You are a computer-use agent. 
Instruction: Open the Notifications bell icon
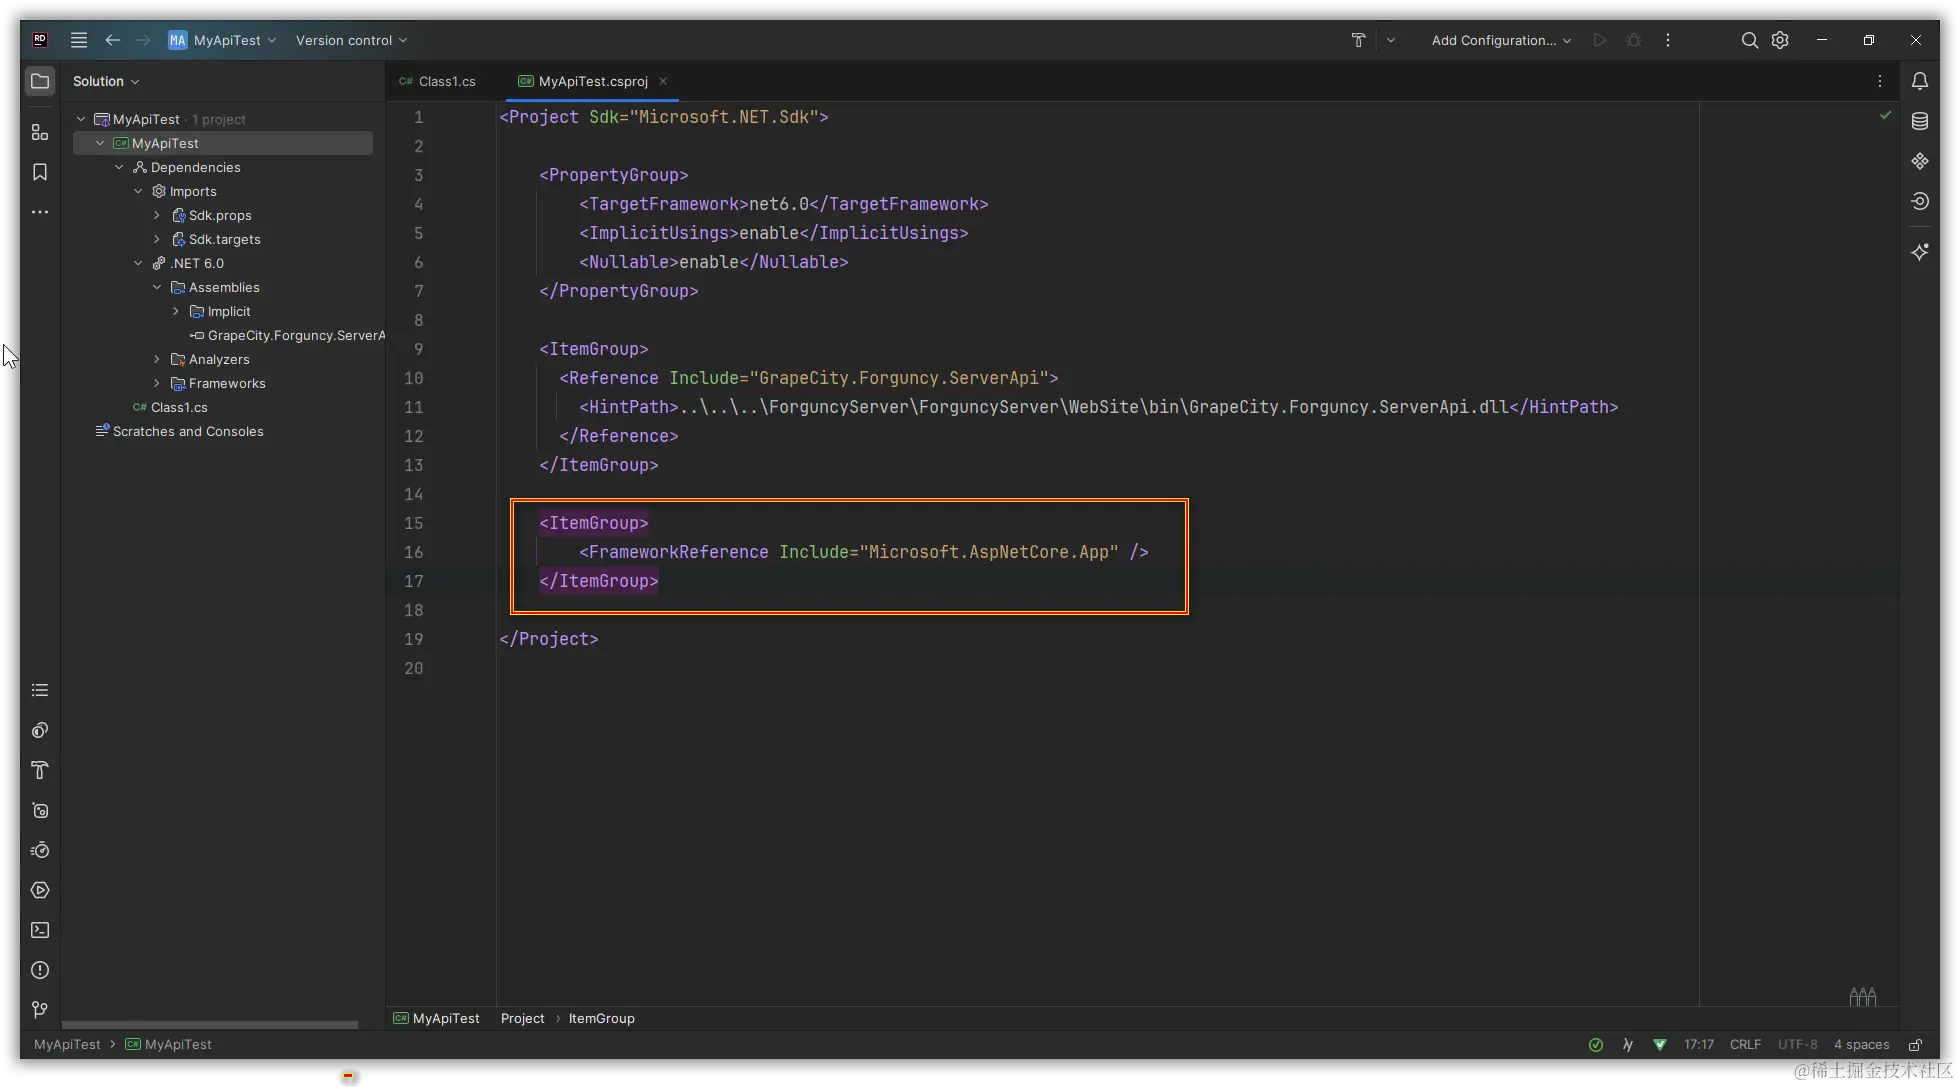tap(1920, 81)
